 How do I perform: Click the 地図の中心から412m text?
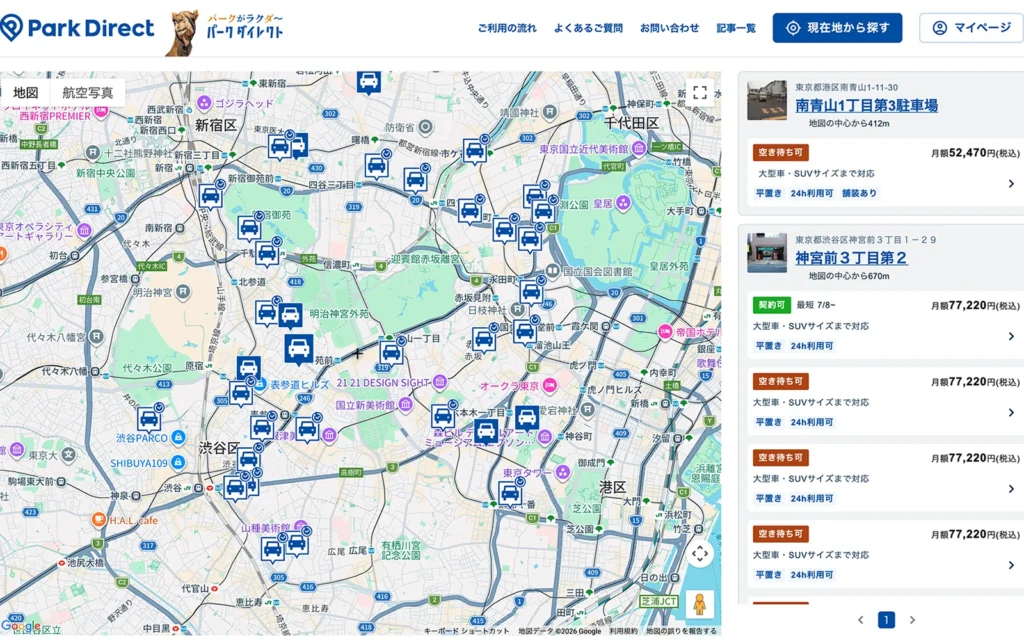click(849, 123)
